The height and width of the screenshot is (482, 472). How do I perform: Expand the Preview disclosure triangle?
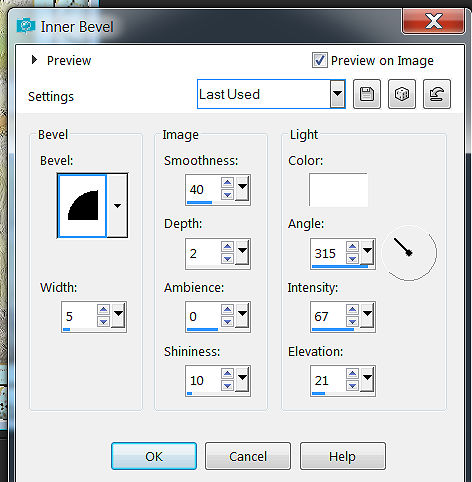point(34,60)
